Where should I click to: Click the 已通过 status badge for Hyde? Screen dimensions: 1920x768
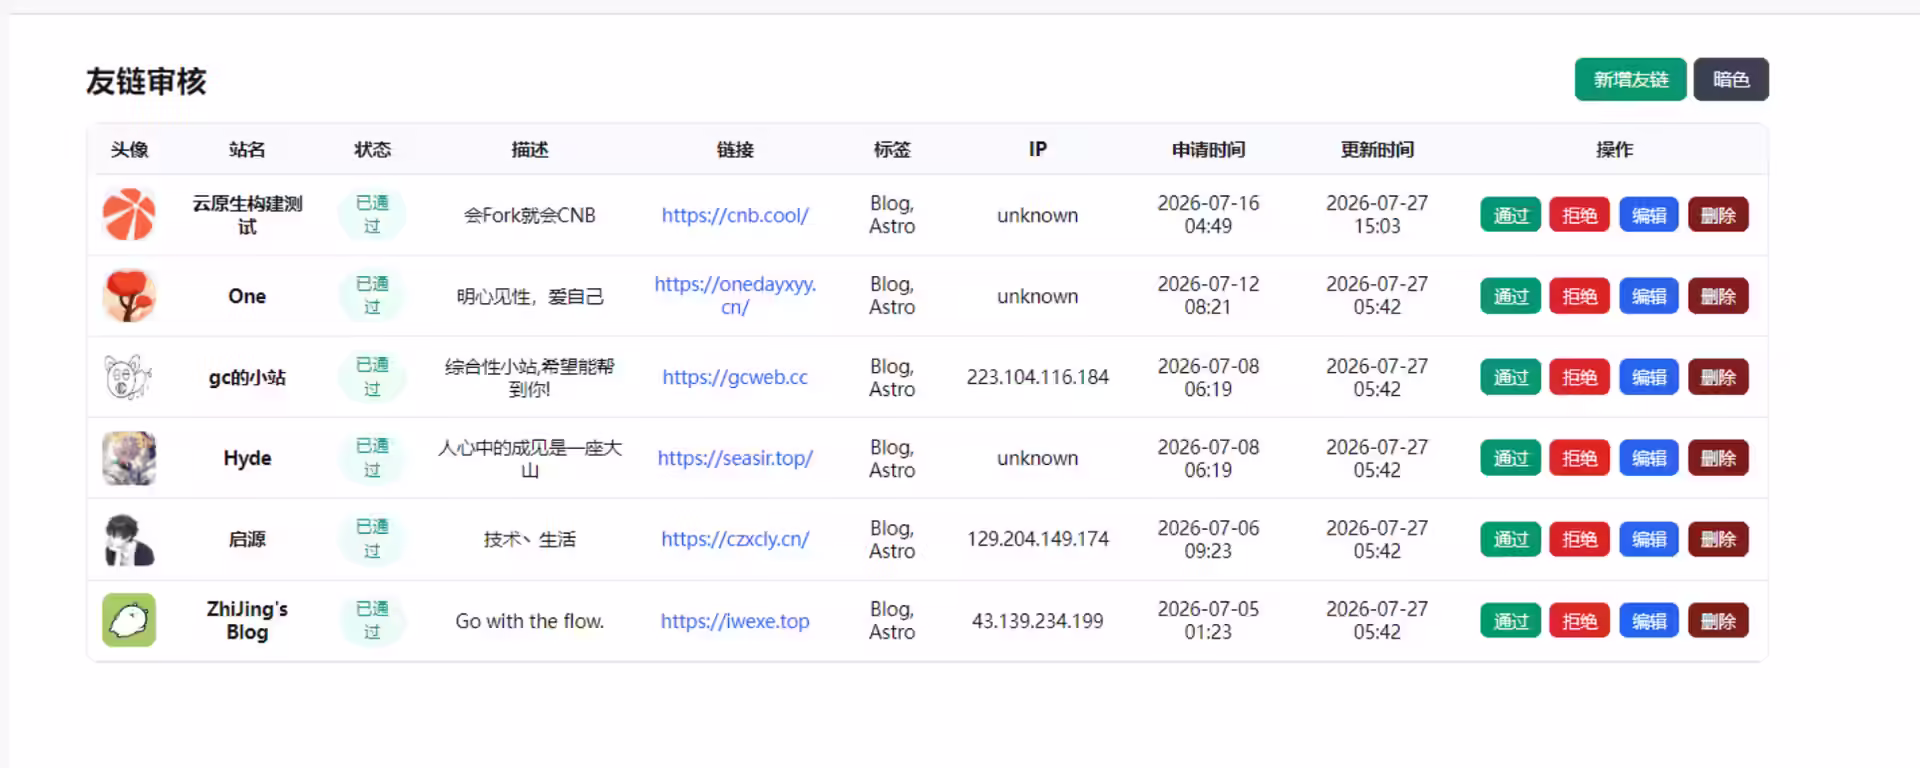[372, 458]
